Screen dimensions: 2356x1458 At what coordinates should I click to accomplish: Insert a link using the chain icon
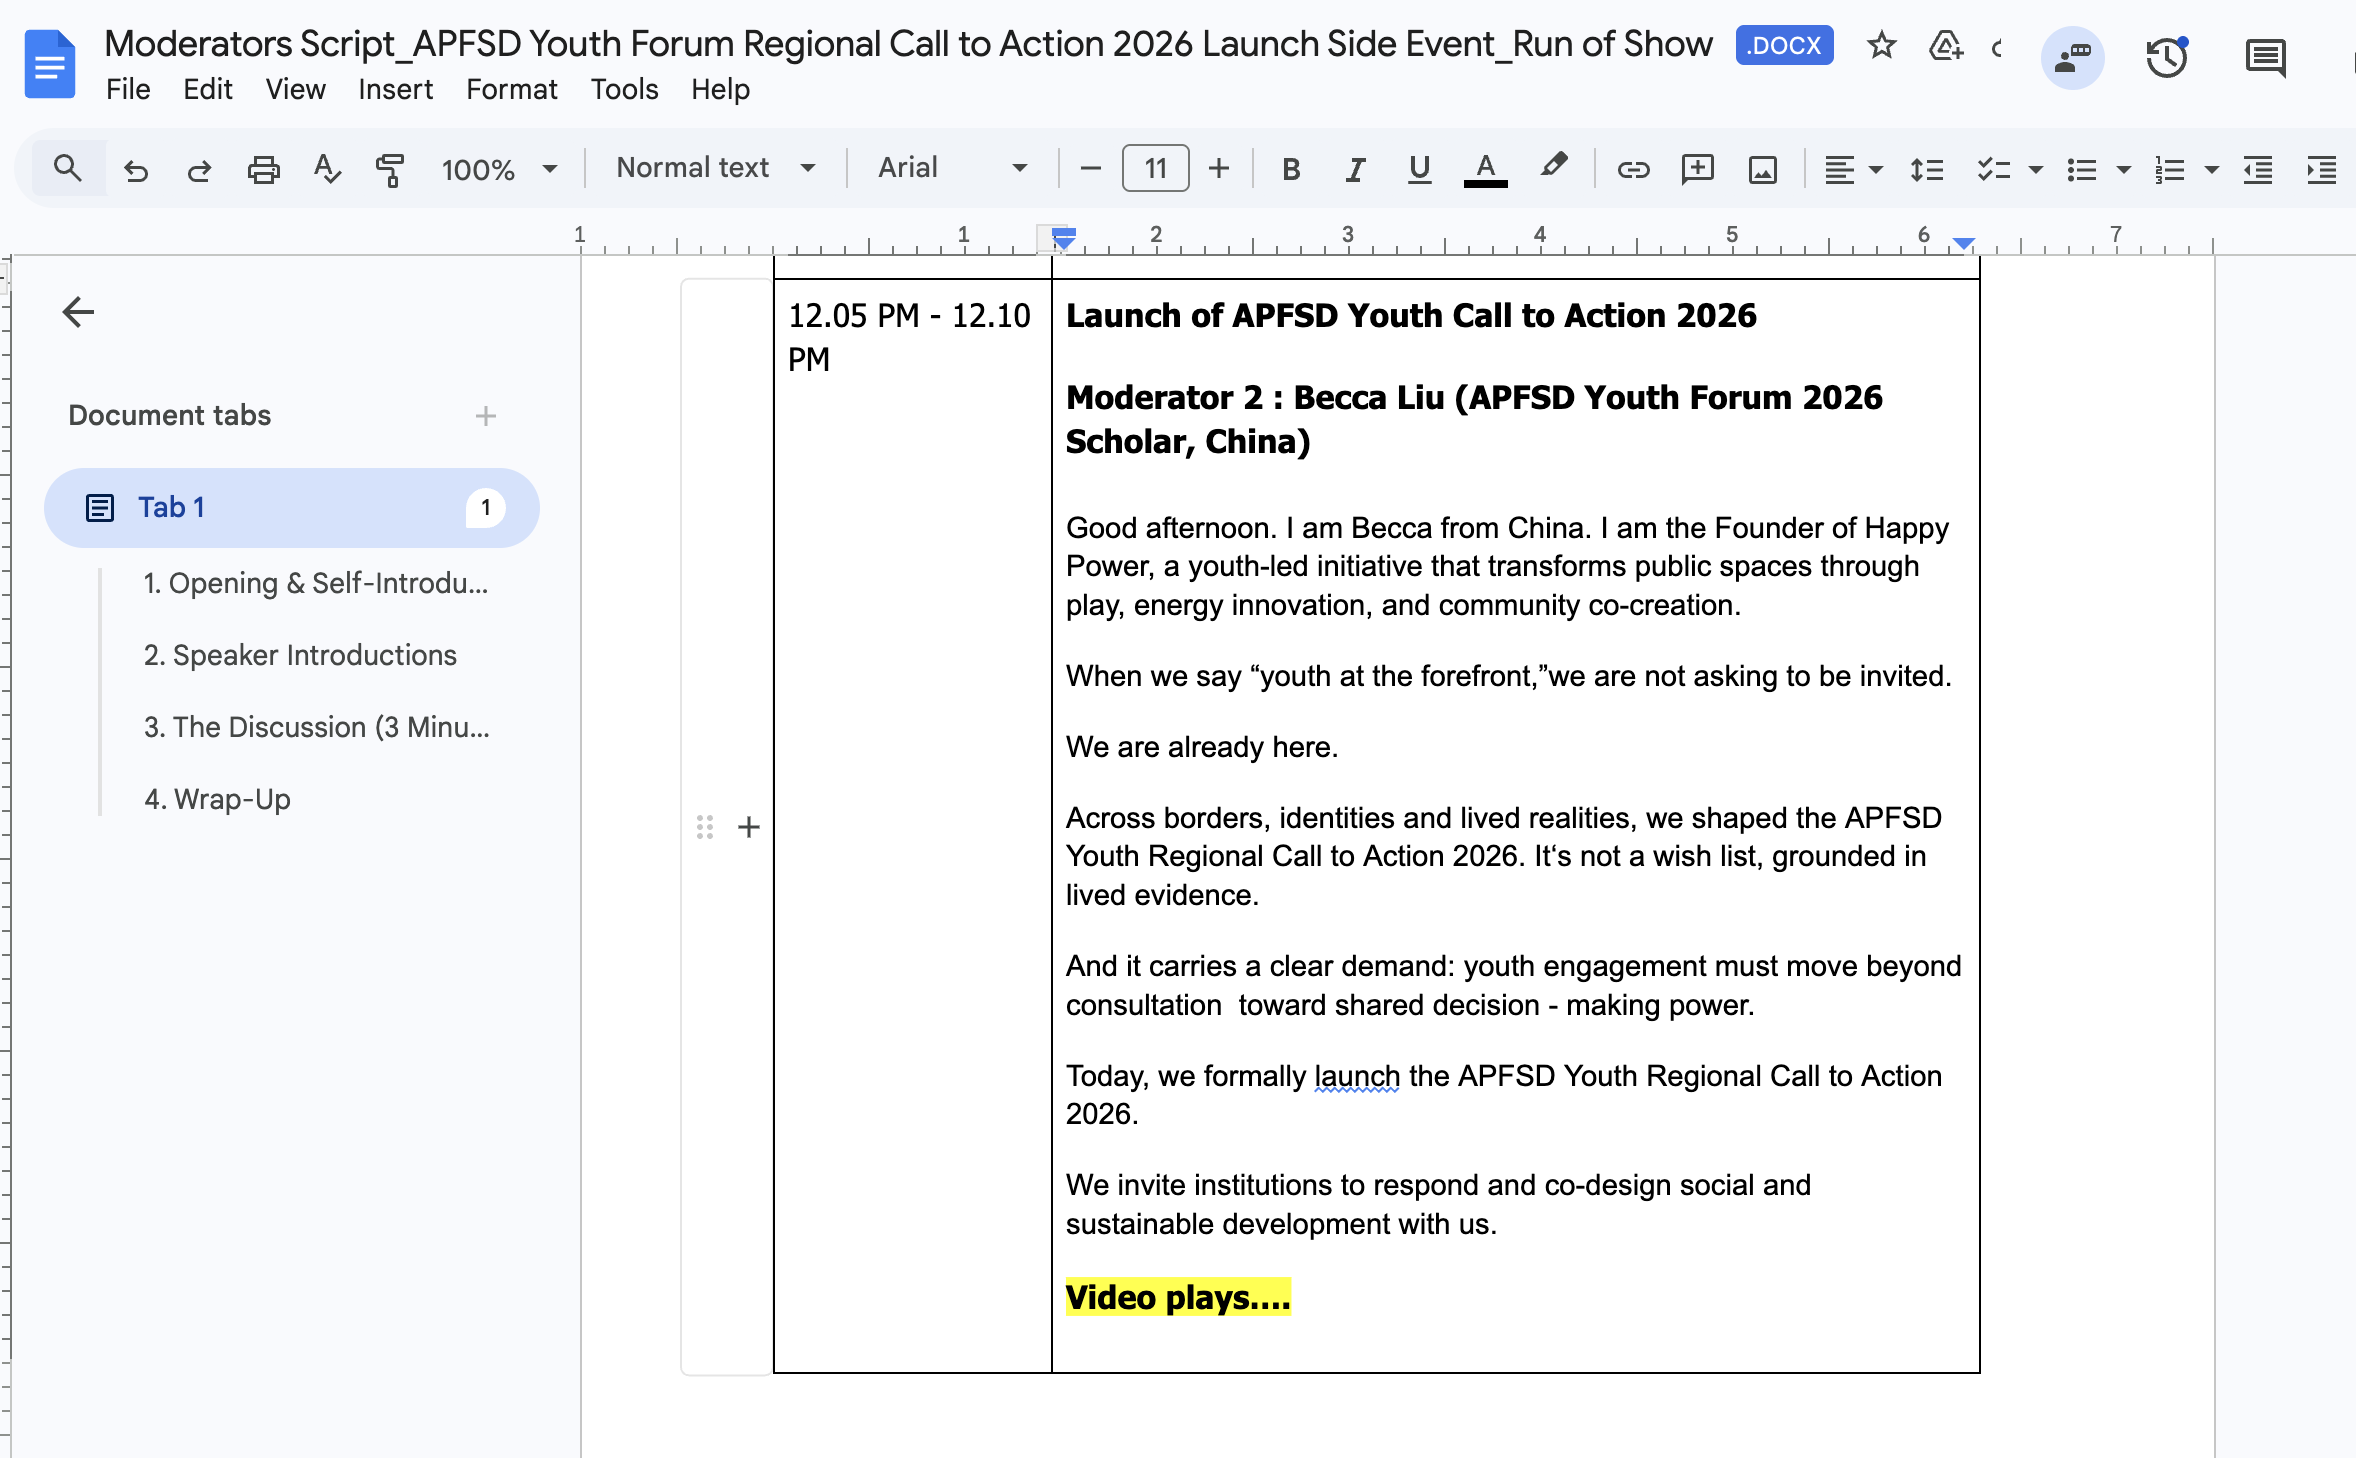(1633, 169)
